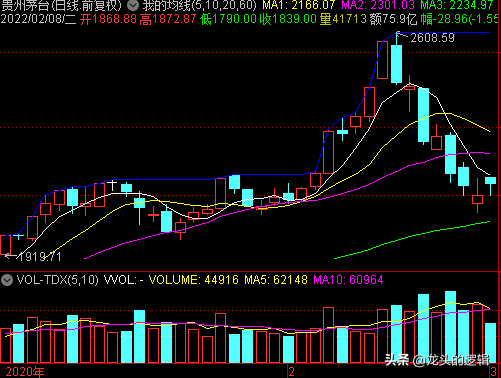This screenshot has height=378, width=501.
Task: Click the turnover text 额75.9亿
Action: 393,19
